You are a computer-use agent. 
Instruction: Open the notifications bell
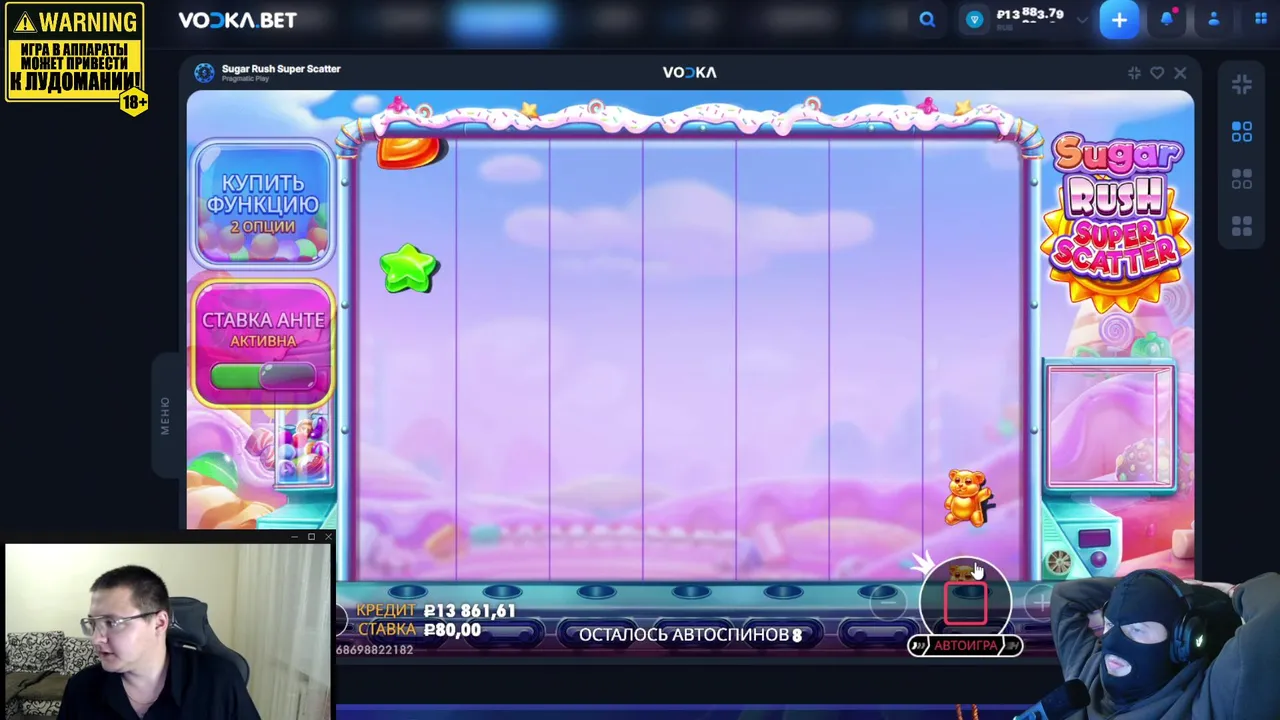1167,20
